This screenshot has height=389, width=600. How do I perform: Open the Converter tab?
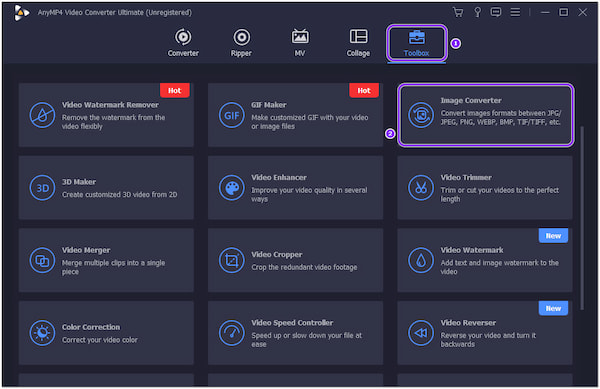coord(183,43)
